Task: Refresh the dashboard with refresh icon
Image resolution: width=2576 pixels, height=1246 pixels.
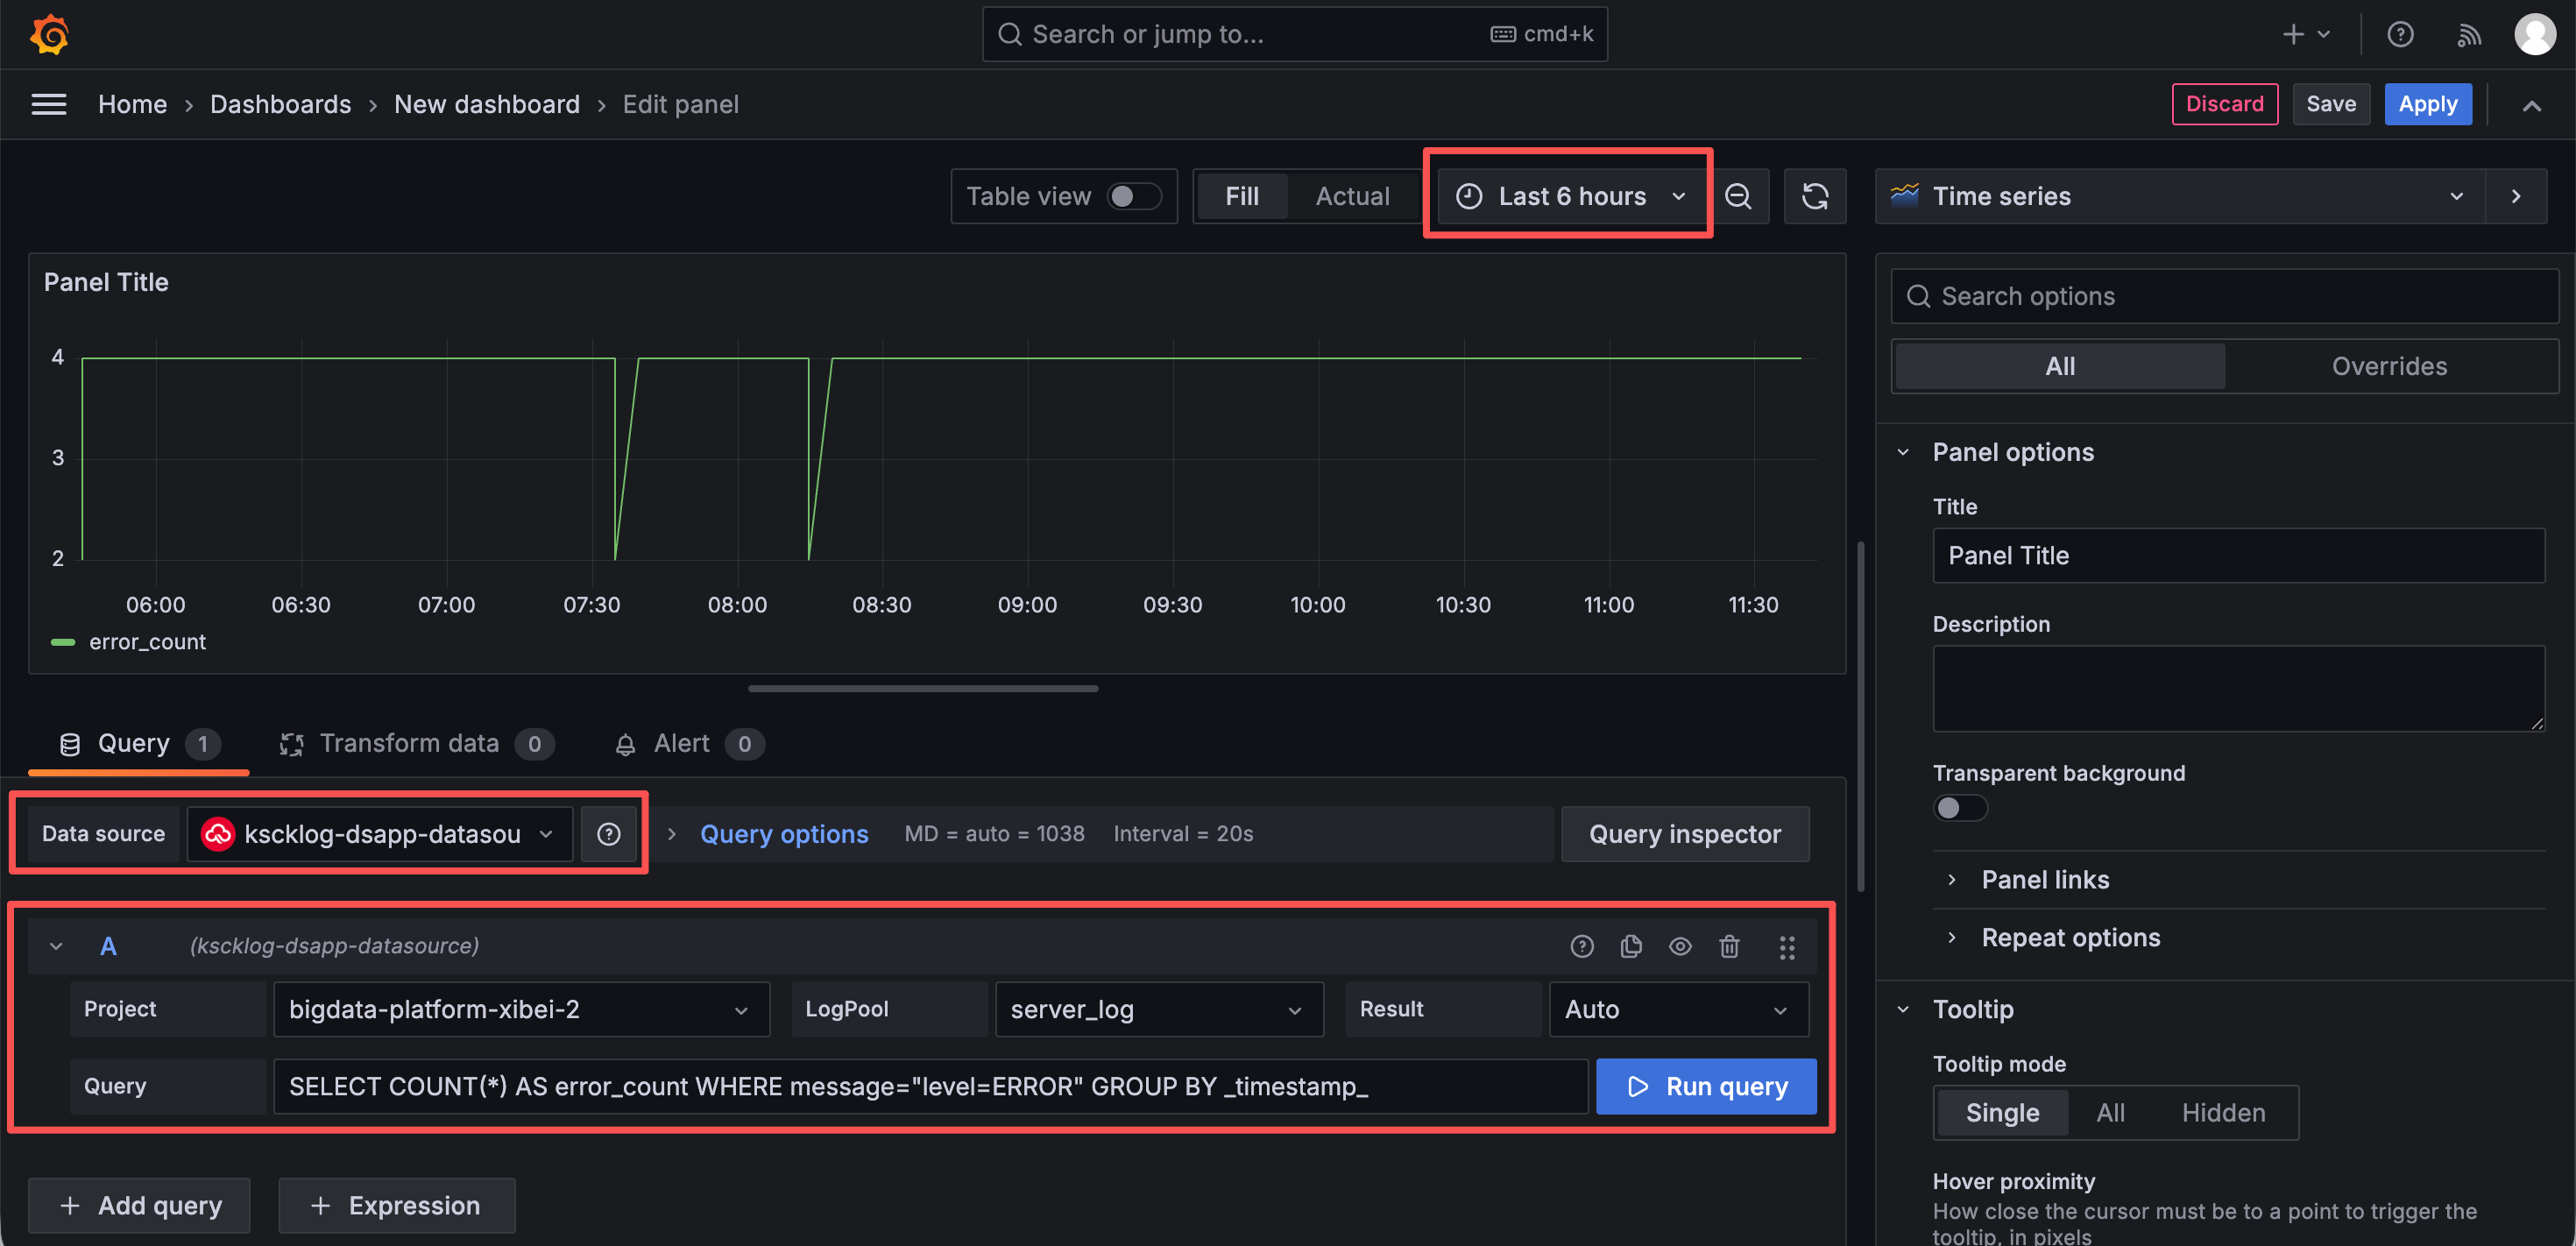Action: tap(1815, 196)
